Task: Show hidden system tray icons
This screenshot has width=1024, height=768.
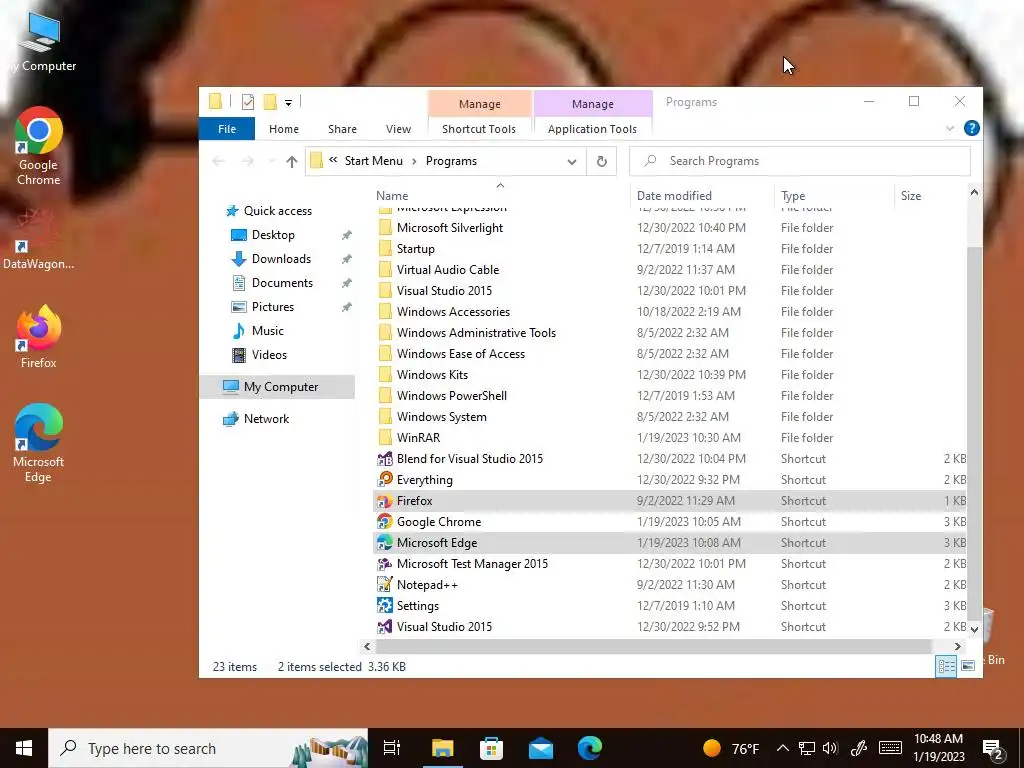Action: click(x=782, y=748)
